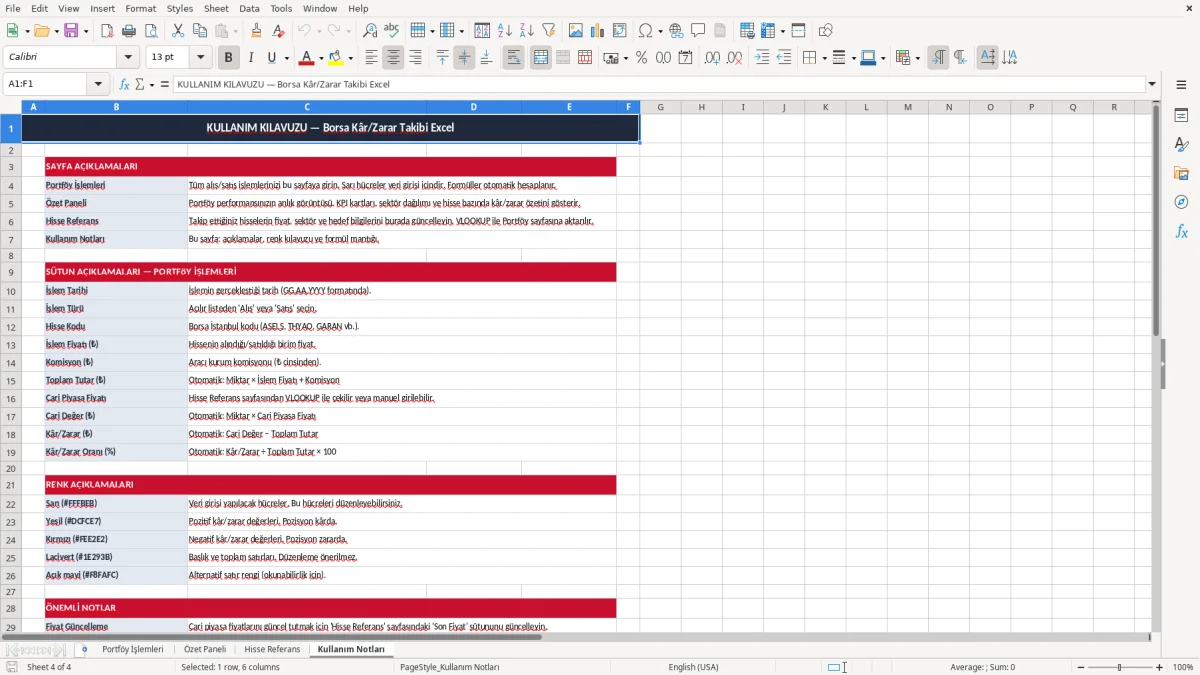This screenshot has height=675, width=1200.
Task: Click the Formula equals button
Action: (x=165, y=84)
